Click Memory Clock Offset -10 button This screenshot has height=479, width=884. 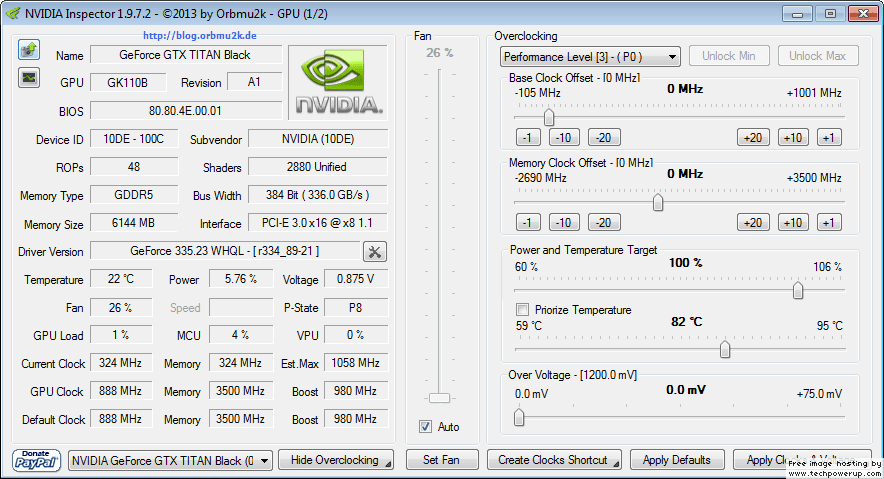click(x=564, y=223)
